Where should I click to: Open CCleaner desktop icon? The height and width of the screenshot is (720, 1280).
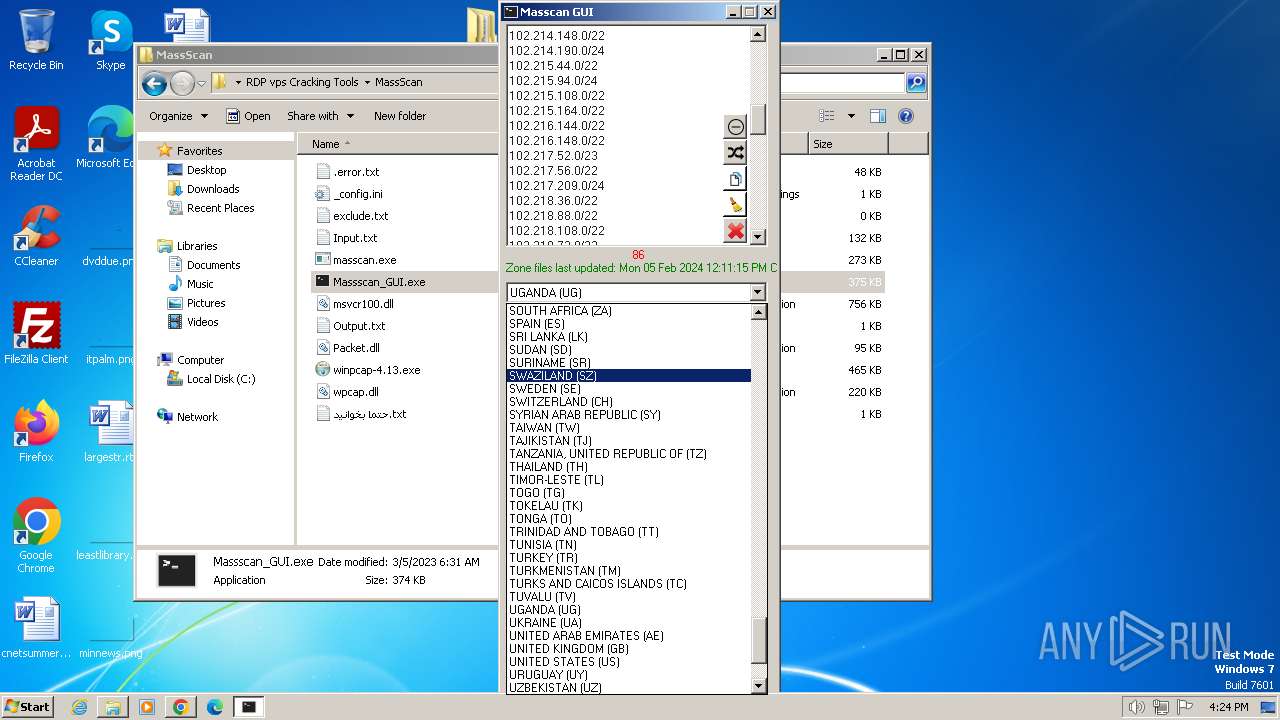36,236
